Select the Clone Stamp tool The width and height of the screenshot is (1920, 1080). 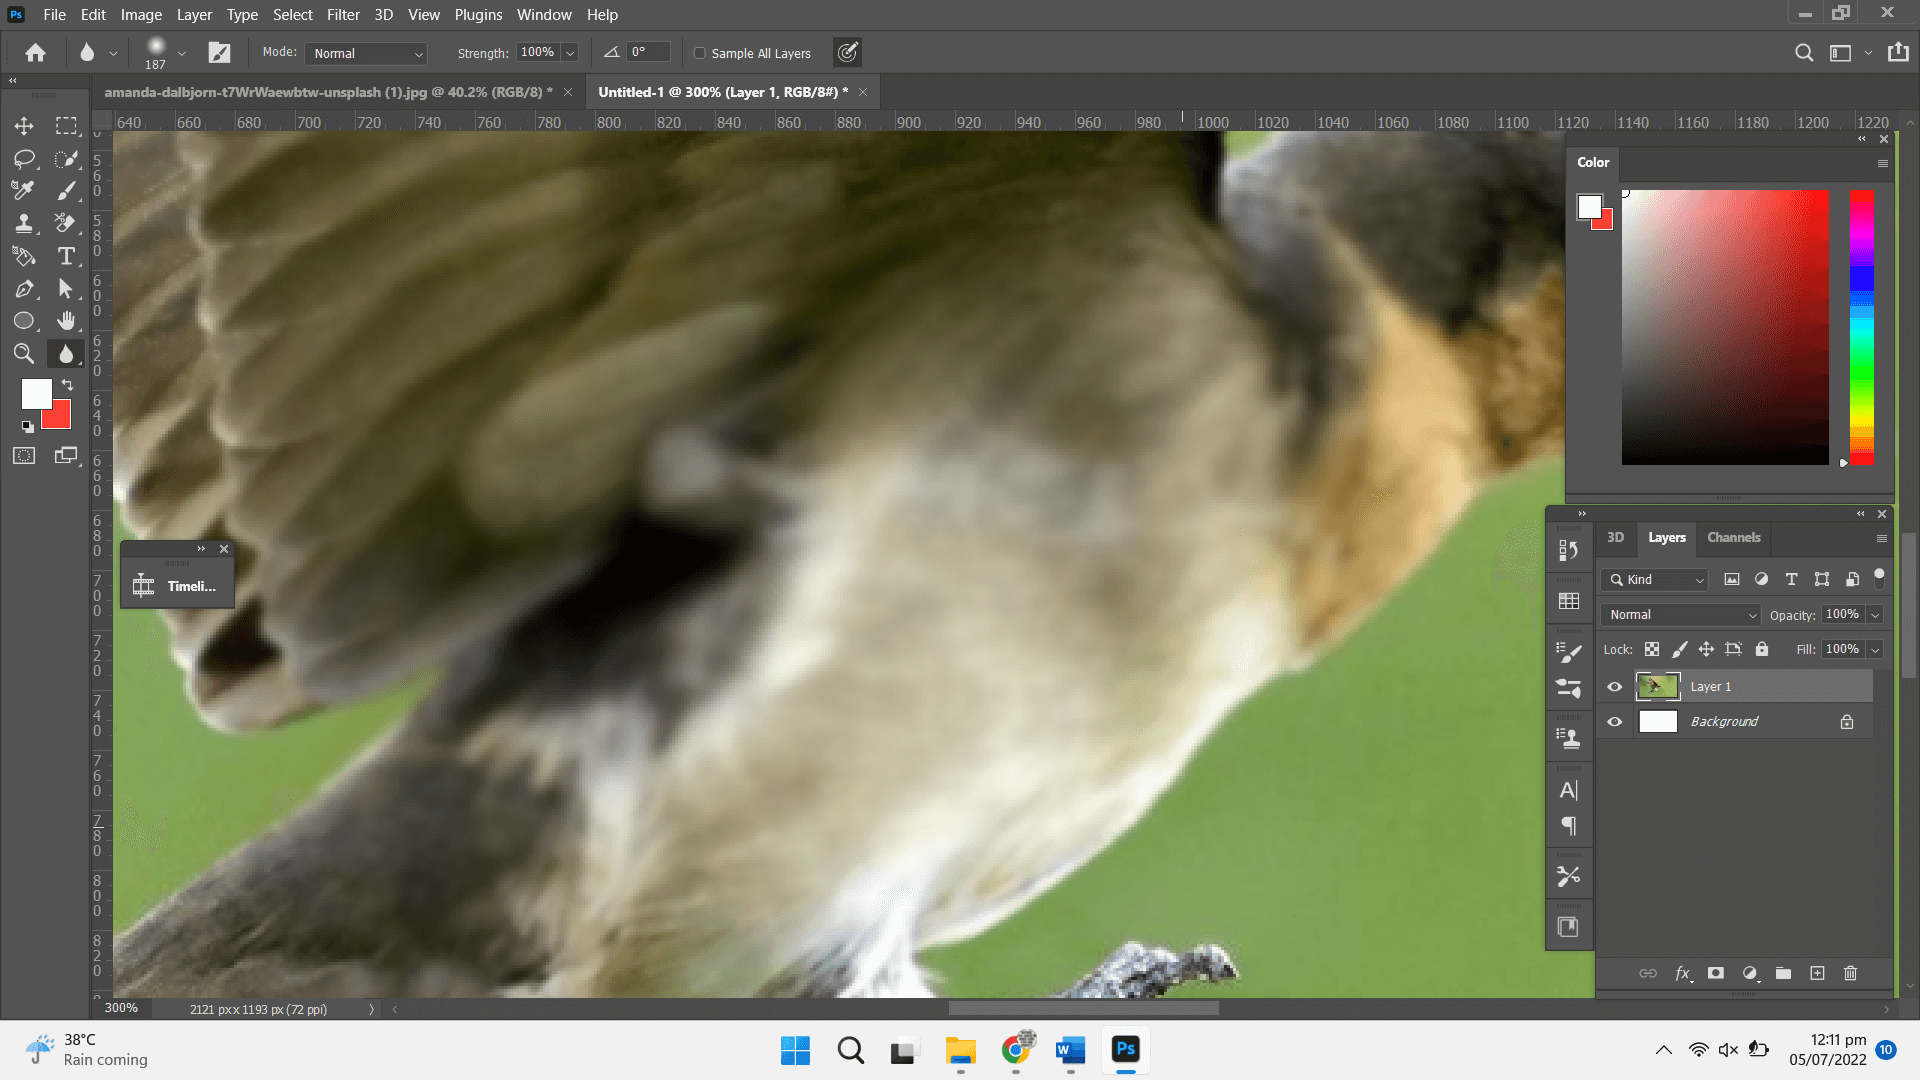pos(24,223)
